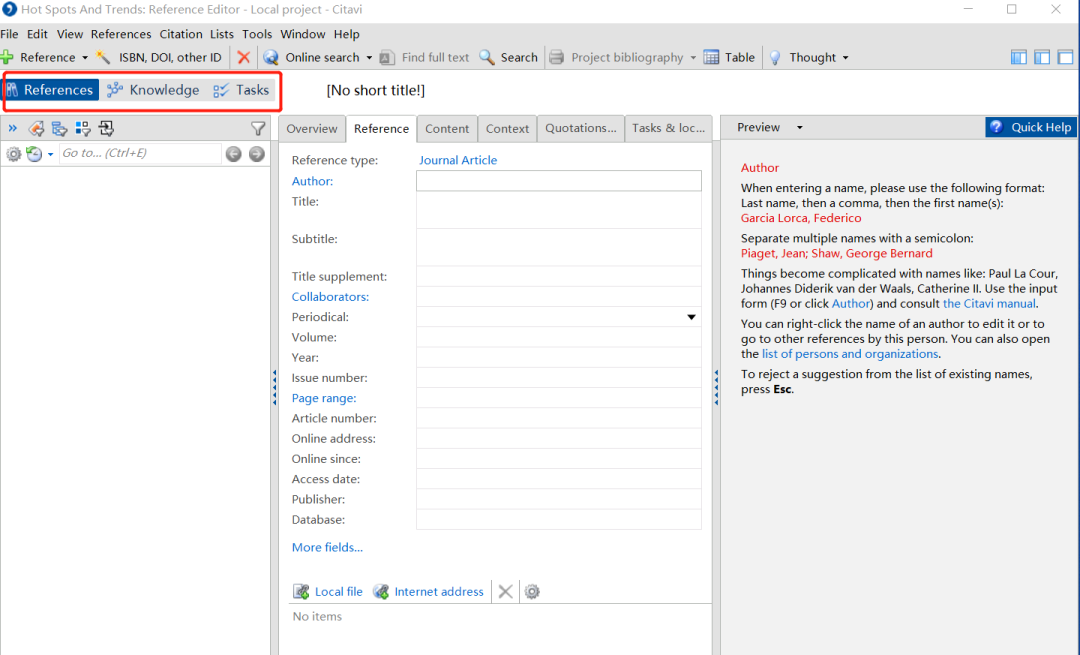The image size is (1080, 655).
Task: Open the Tasks & locations tab
Action: pos(668,128)
